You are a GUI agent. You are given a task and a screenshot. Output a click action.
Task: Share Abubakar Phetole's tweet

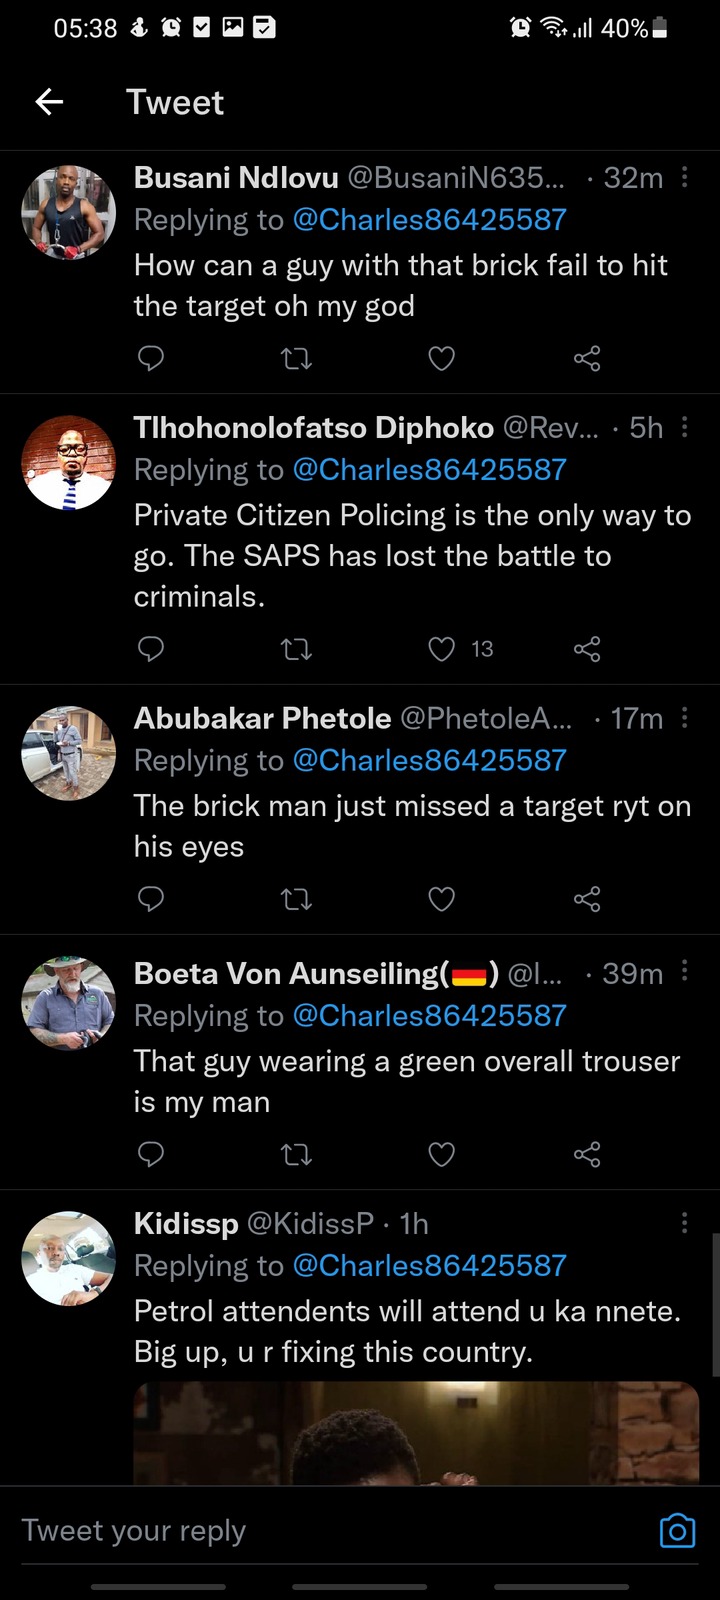(587, 899)
